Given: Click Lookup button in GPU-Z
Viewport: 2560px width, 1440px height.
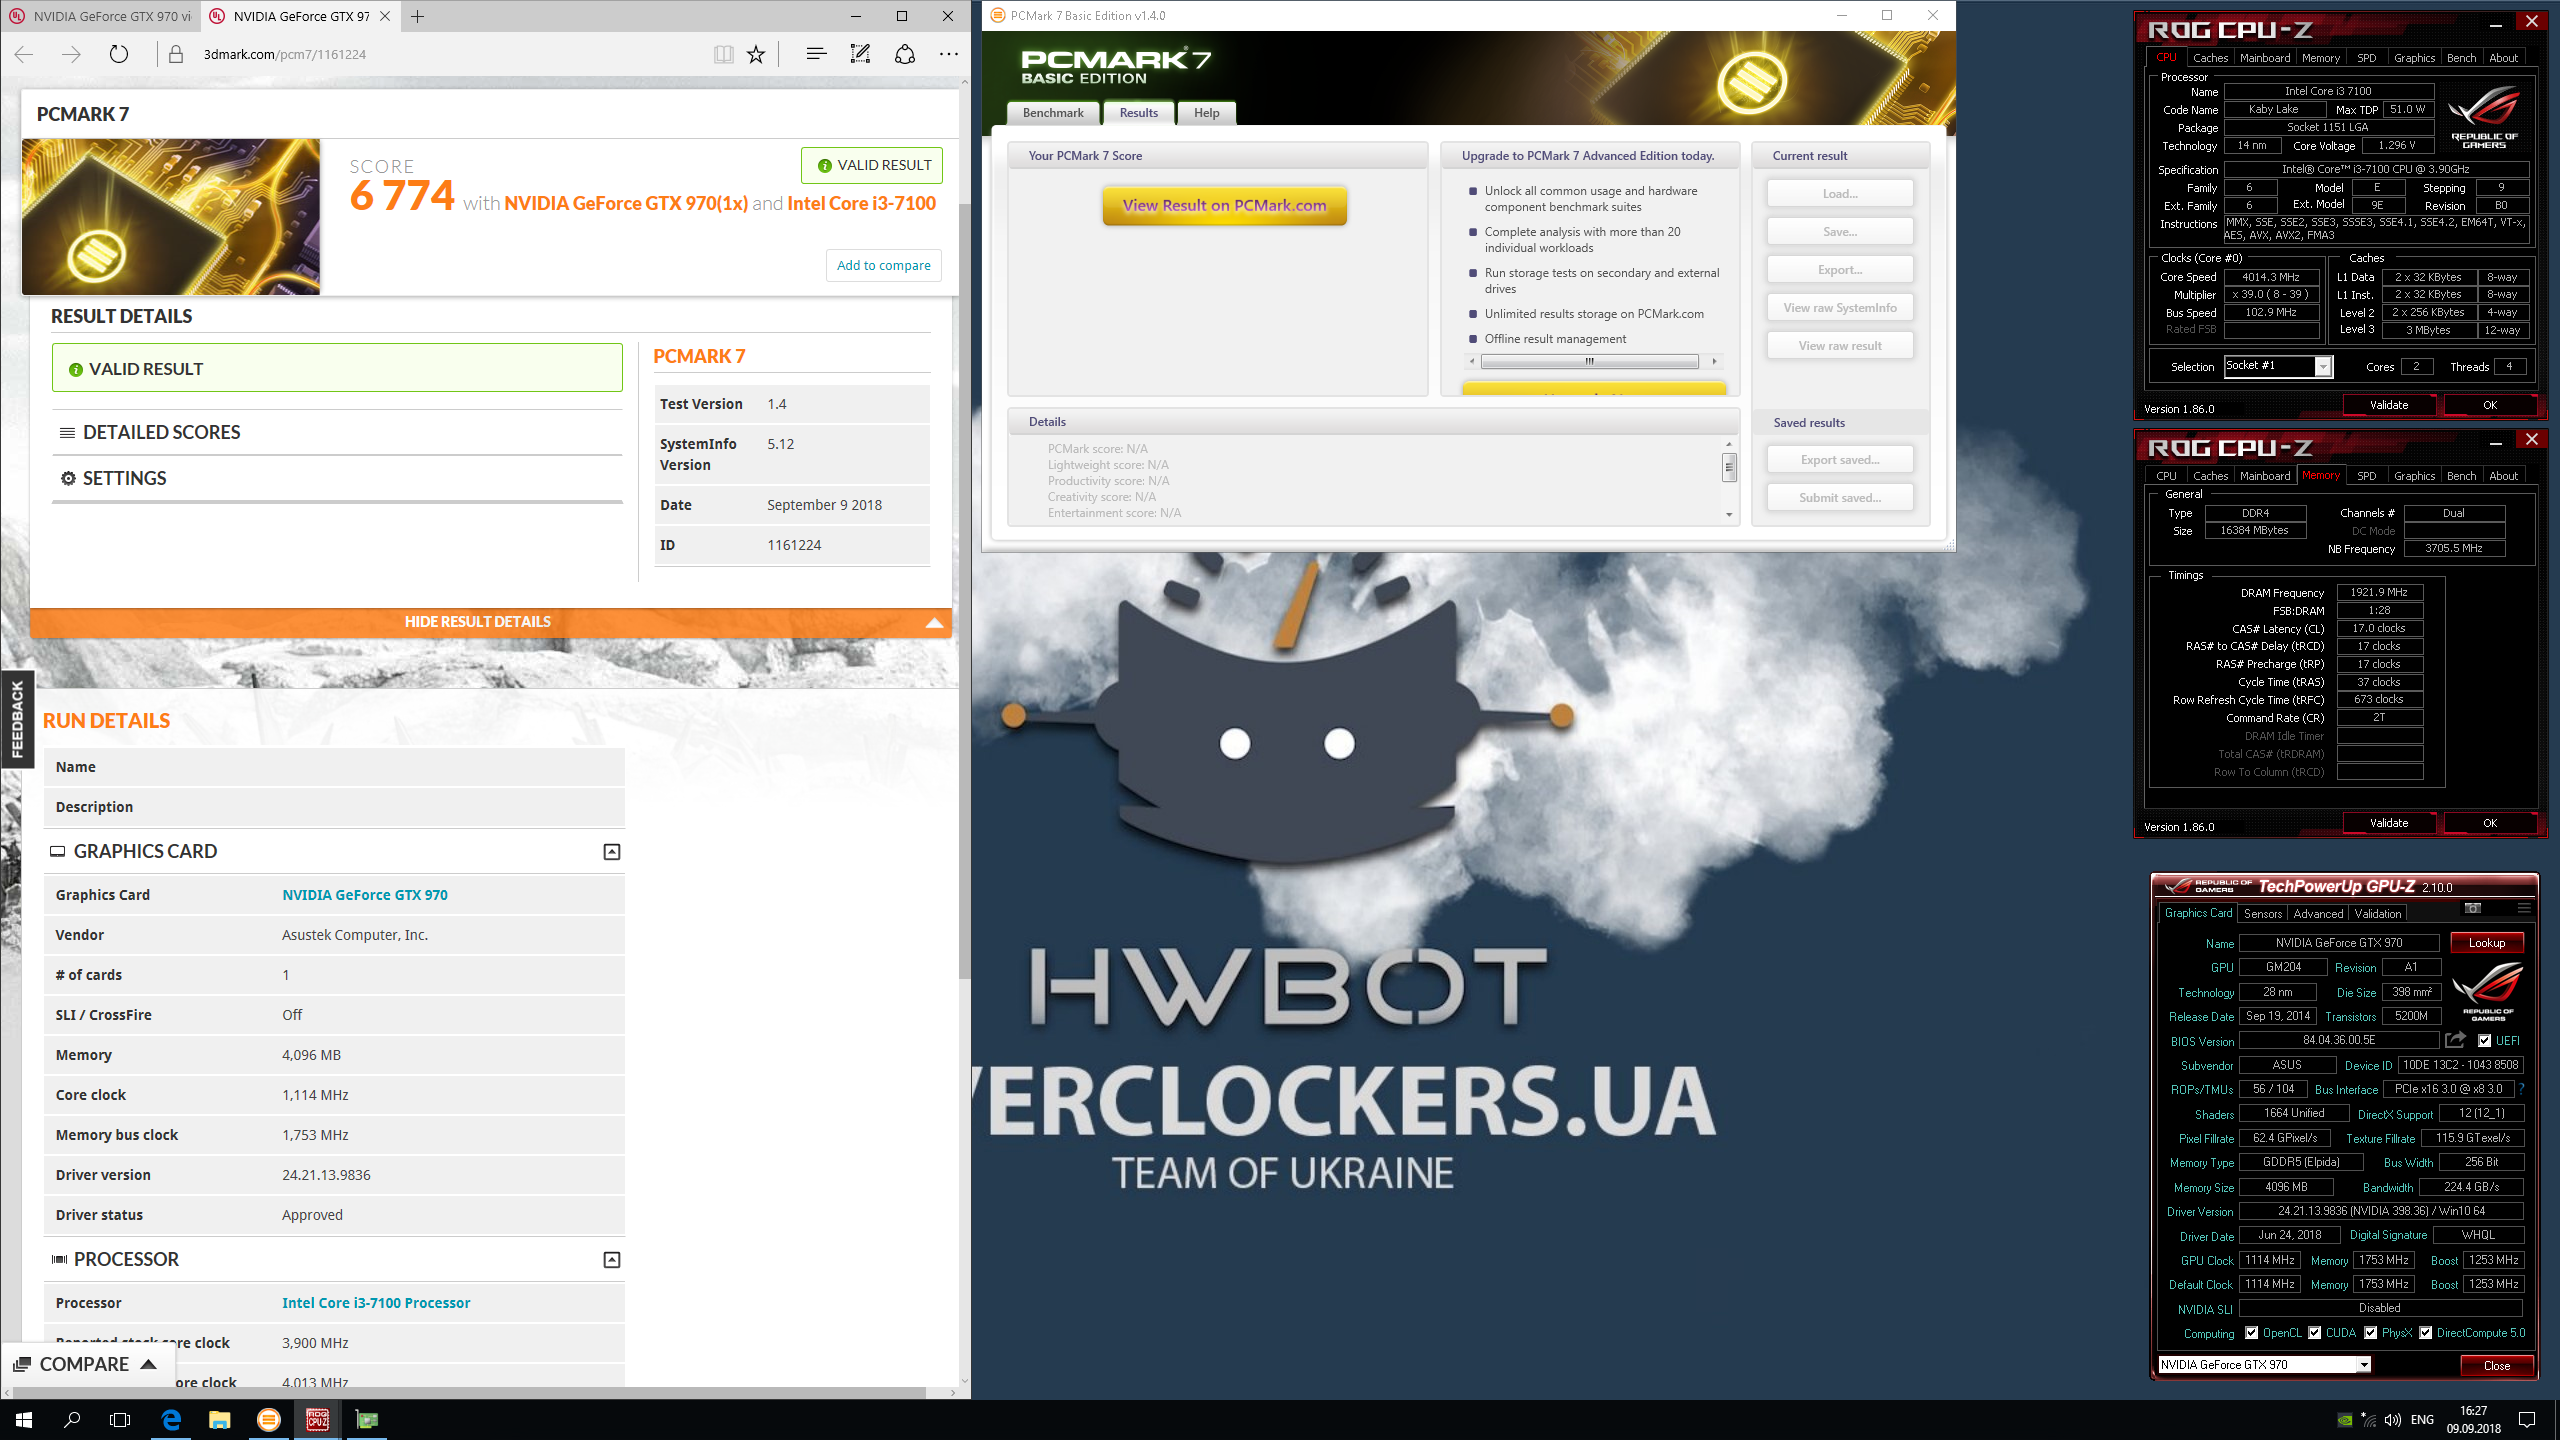Looking at the screenshot, I should pos(2486,943).
